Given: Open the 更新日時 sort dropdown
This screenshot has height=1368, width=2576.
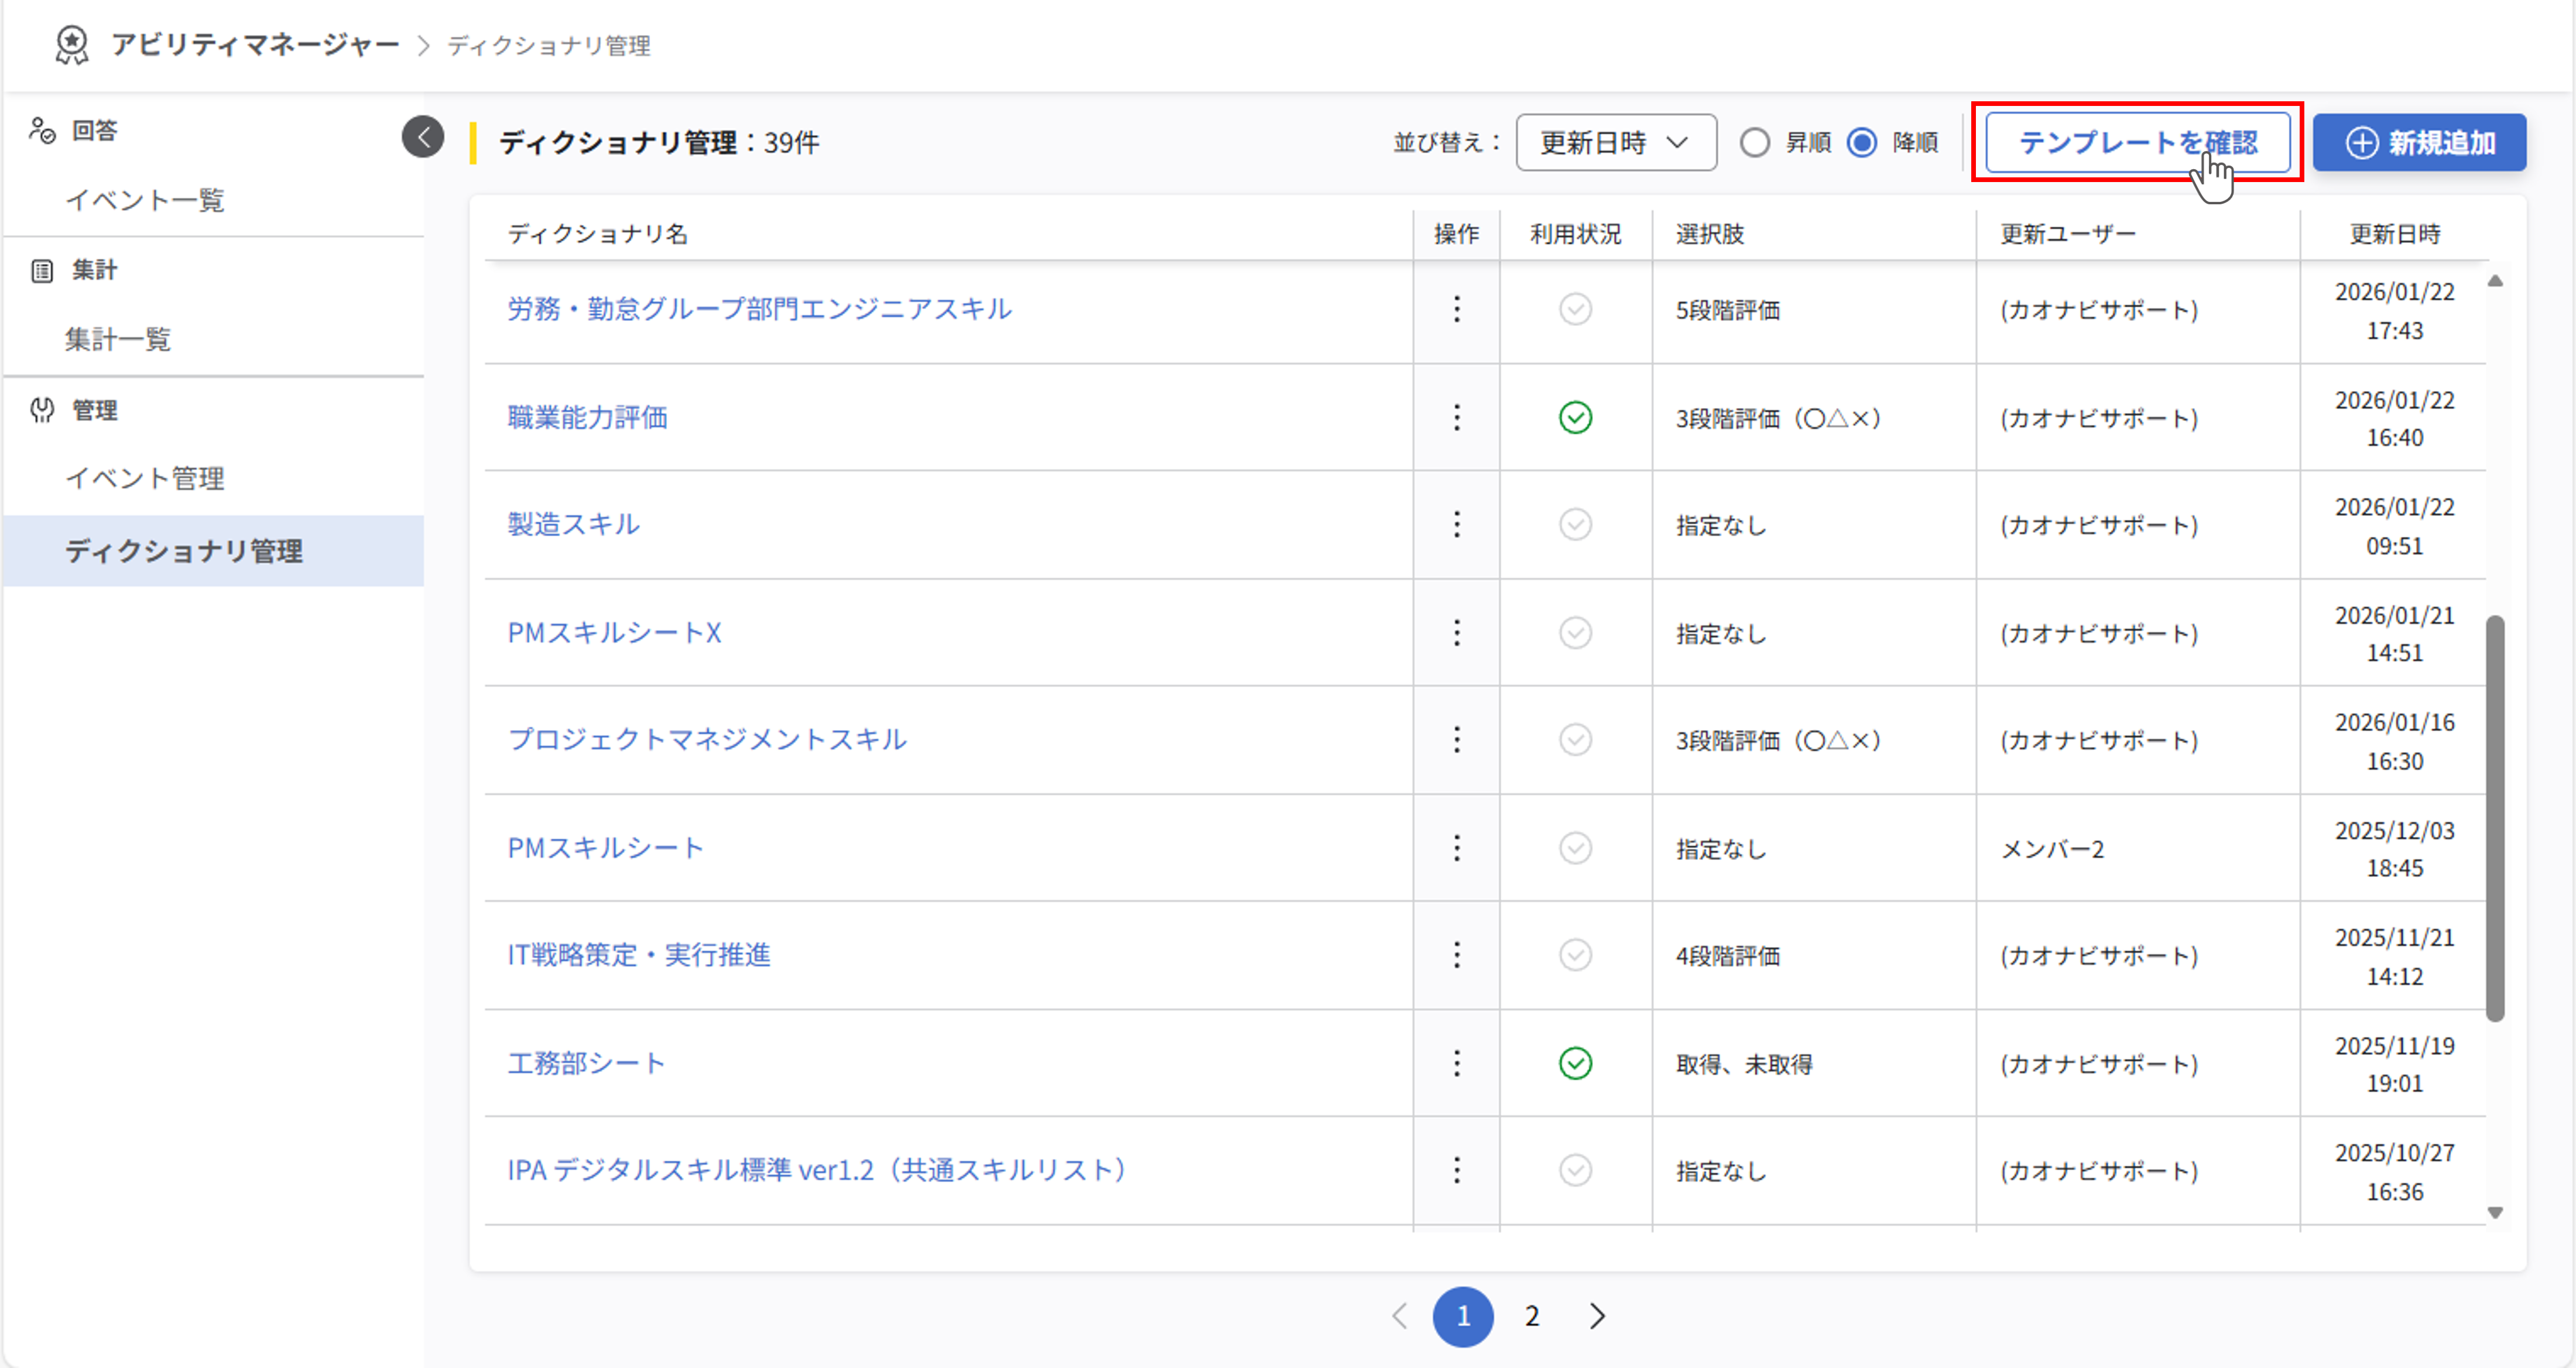Looking at the screenshot, I should pyautogui.click(x=1615, y=142).
